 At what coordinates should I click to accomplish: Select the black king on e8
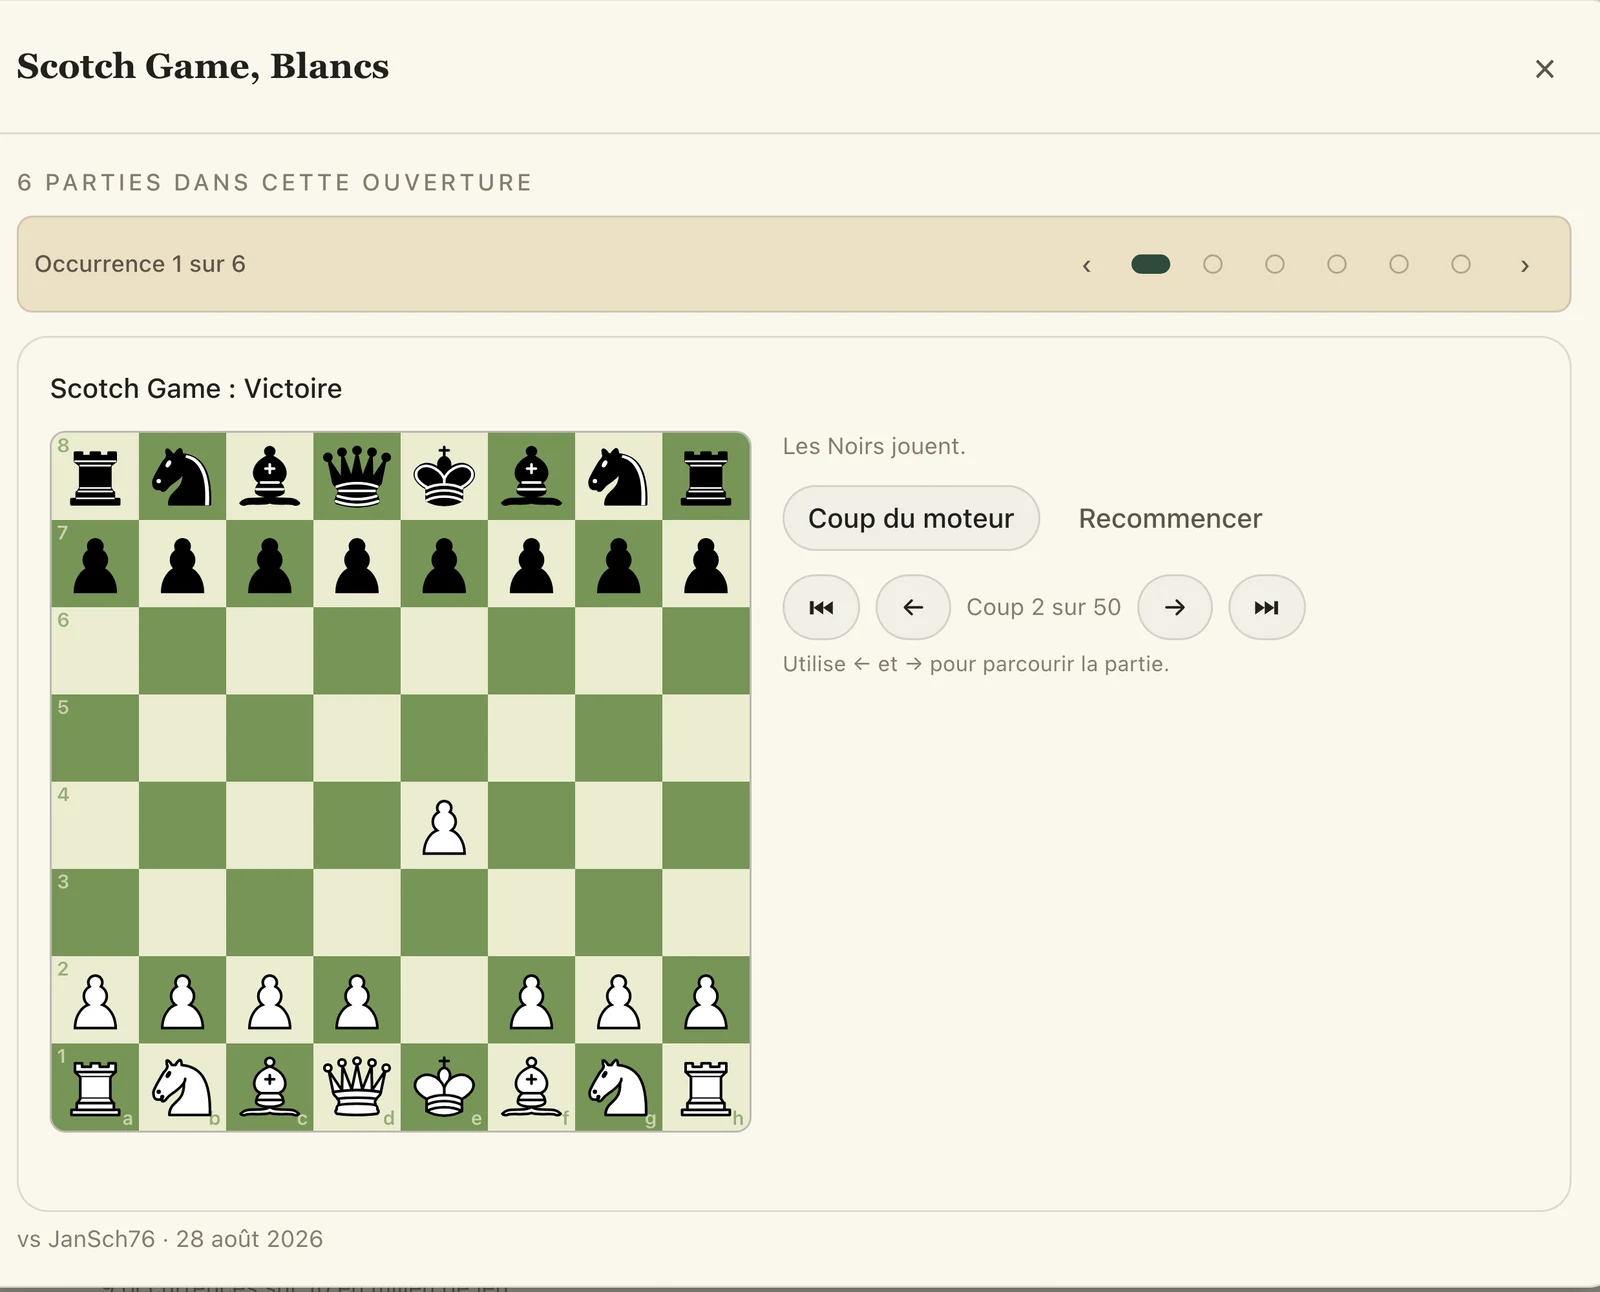(444, 477)
